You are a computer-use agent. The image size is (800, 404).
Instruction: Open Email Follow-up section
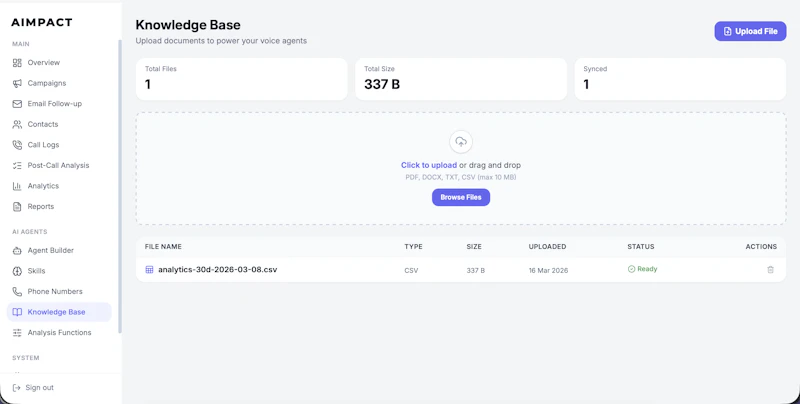point(59,104)
